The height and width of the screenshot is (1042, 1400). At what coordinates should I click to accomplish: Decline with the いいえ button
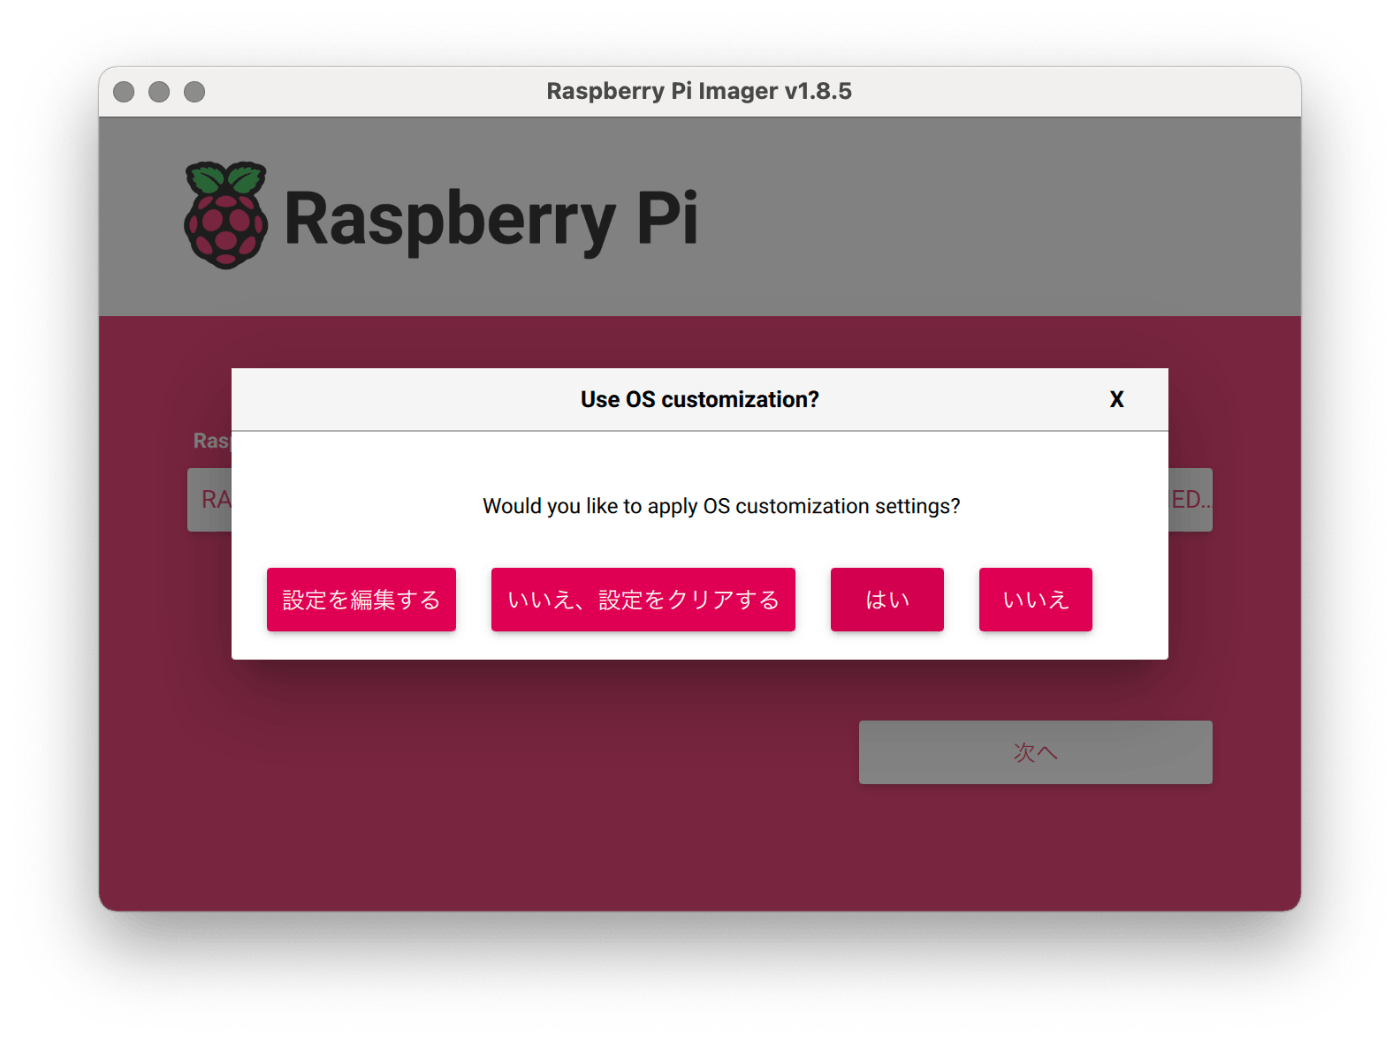coord(1035,599)
